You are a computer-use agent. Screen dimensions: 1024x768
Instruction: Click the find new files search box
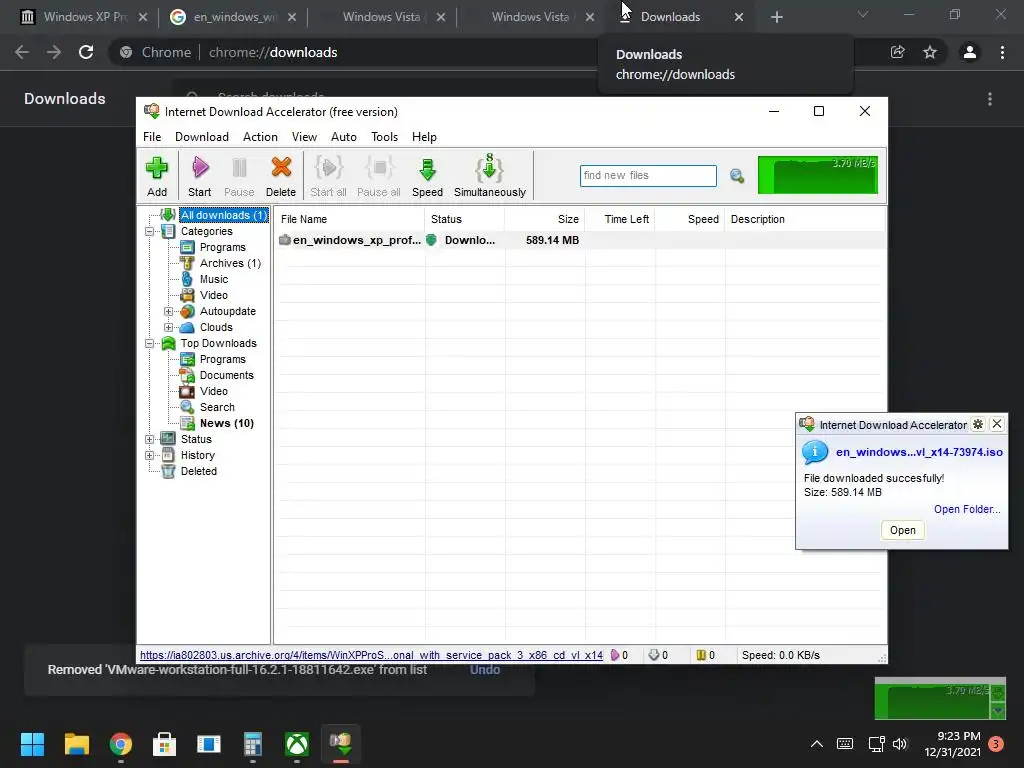648,176
